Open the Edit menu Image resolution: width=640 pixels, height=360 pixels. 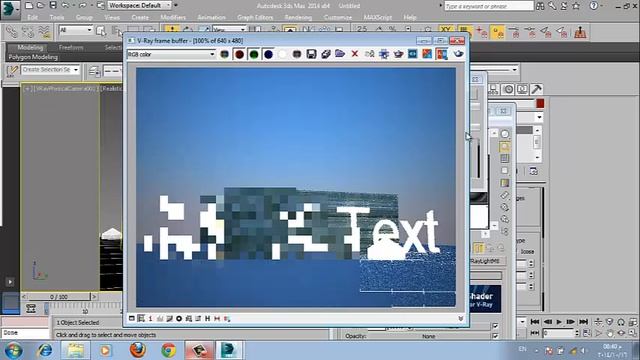33,17
